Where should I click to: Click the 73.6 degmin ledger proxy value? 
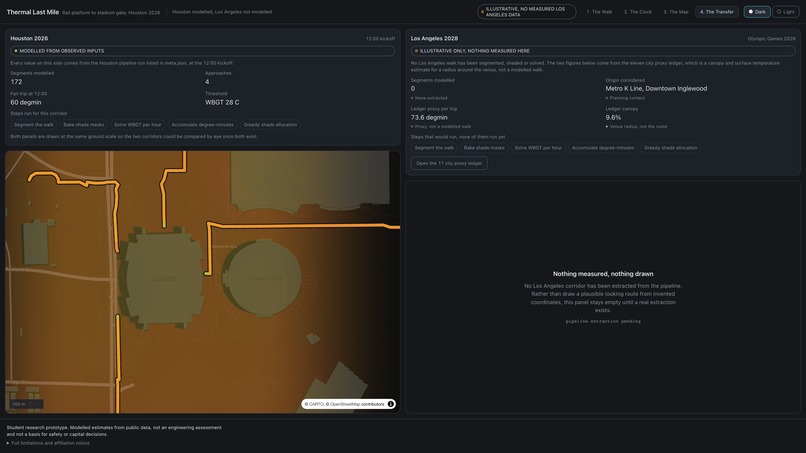[x=429, y=118]
